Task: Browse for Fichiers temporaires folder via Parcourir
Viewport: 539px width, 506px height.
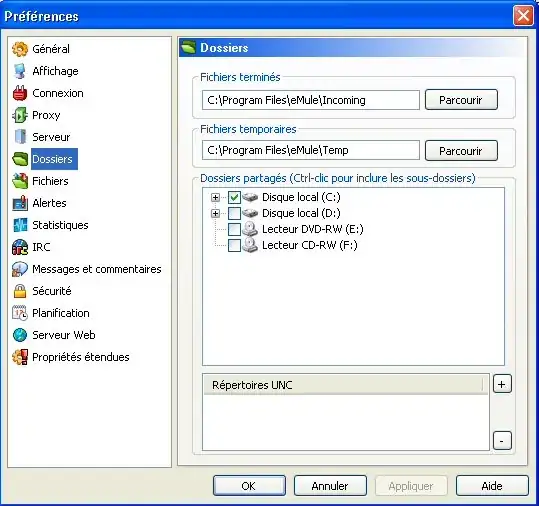Action: pos(461,150)
